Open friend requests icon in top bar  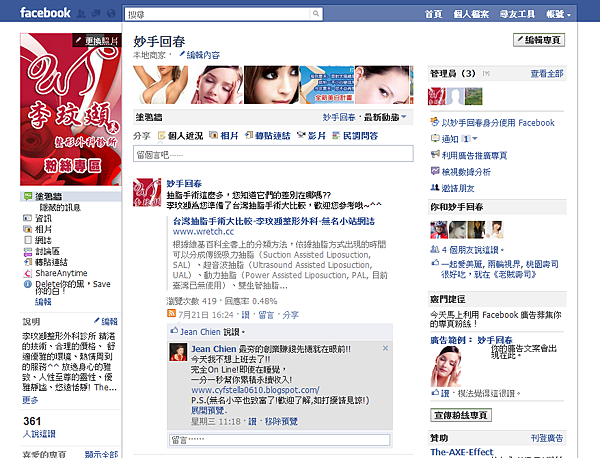(x=81, y=14)
